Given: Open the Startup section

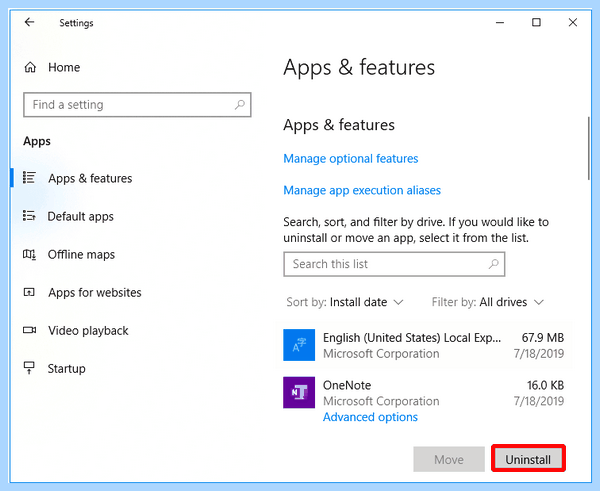Looking at the screenshot, I should click(x=67, y=369).
